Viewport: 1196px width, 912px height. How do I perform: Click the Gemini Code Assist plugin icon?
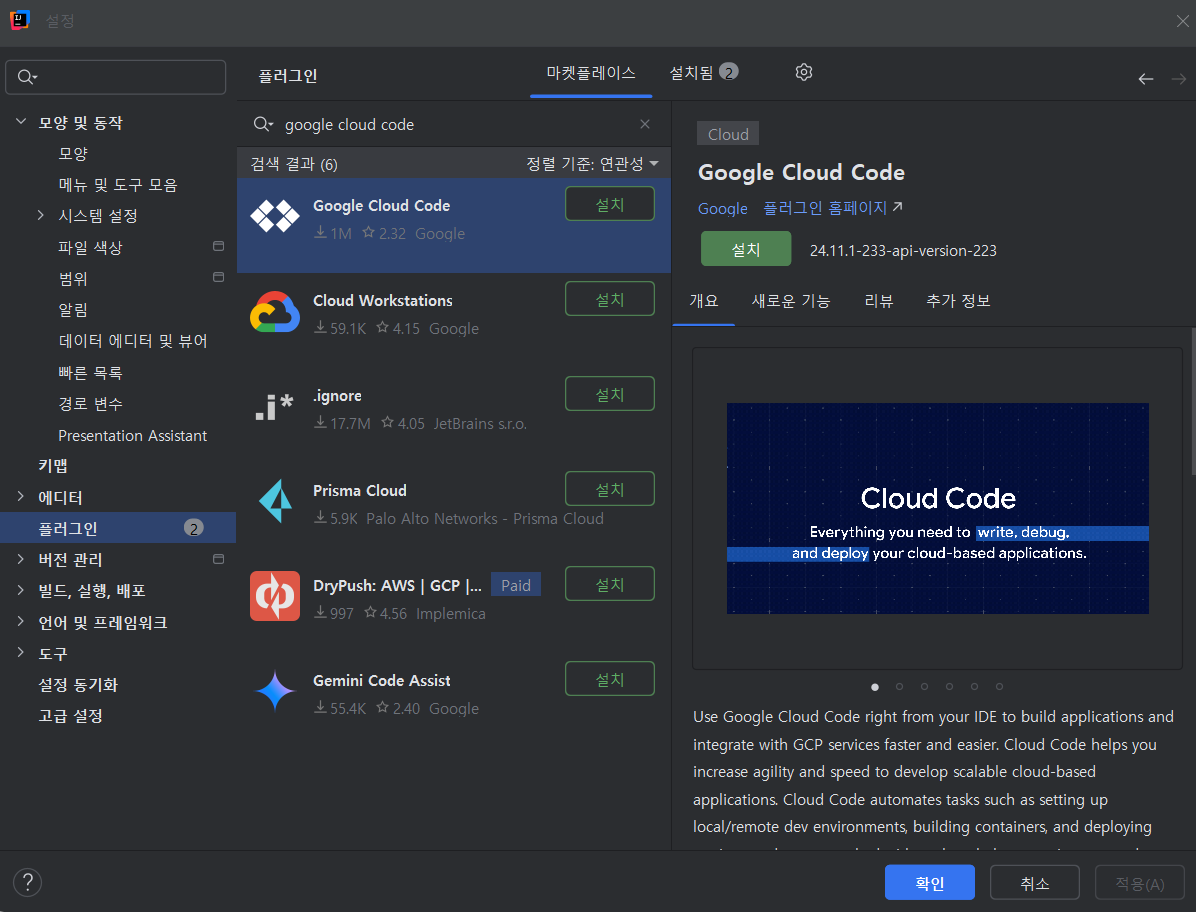pos(275,691)
